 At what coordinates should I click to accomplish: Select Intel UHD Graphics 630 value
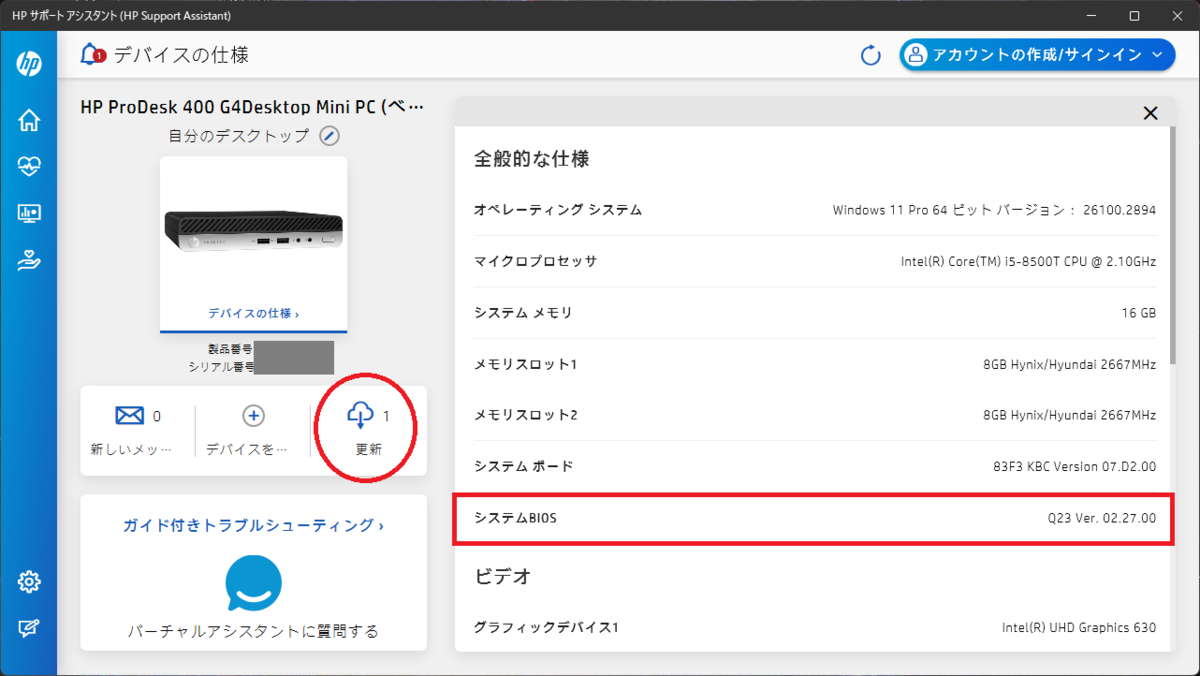pyautogui.click(x=1079, y=627)
